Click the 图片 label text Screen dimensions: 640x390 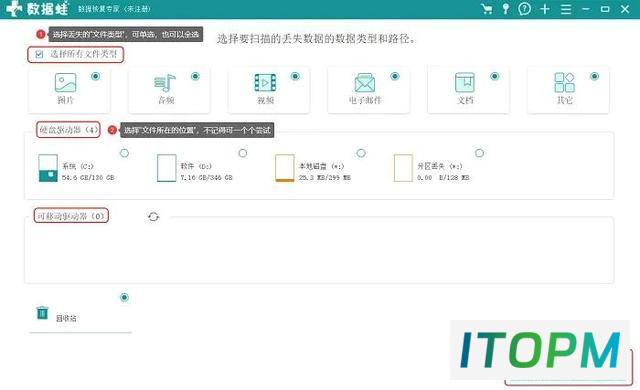coord(65,100)
